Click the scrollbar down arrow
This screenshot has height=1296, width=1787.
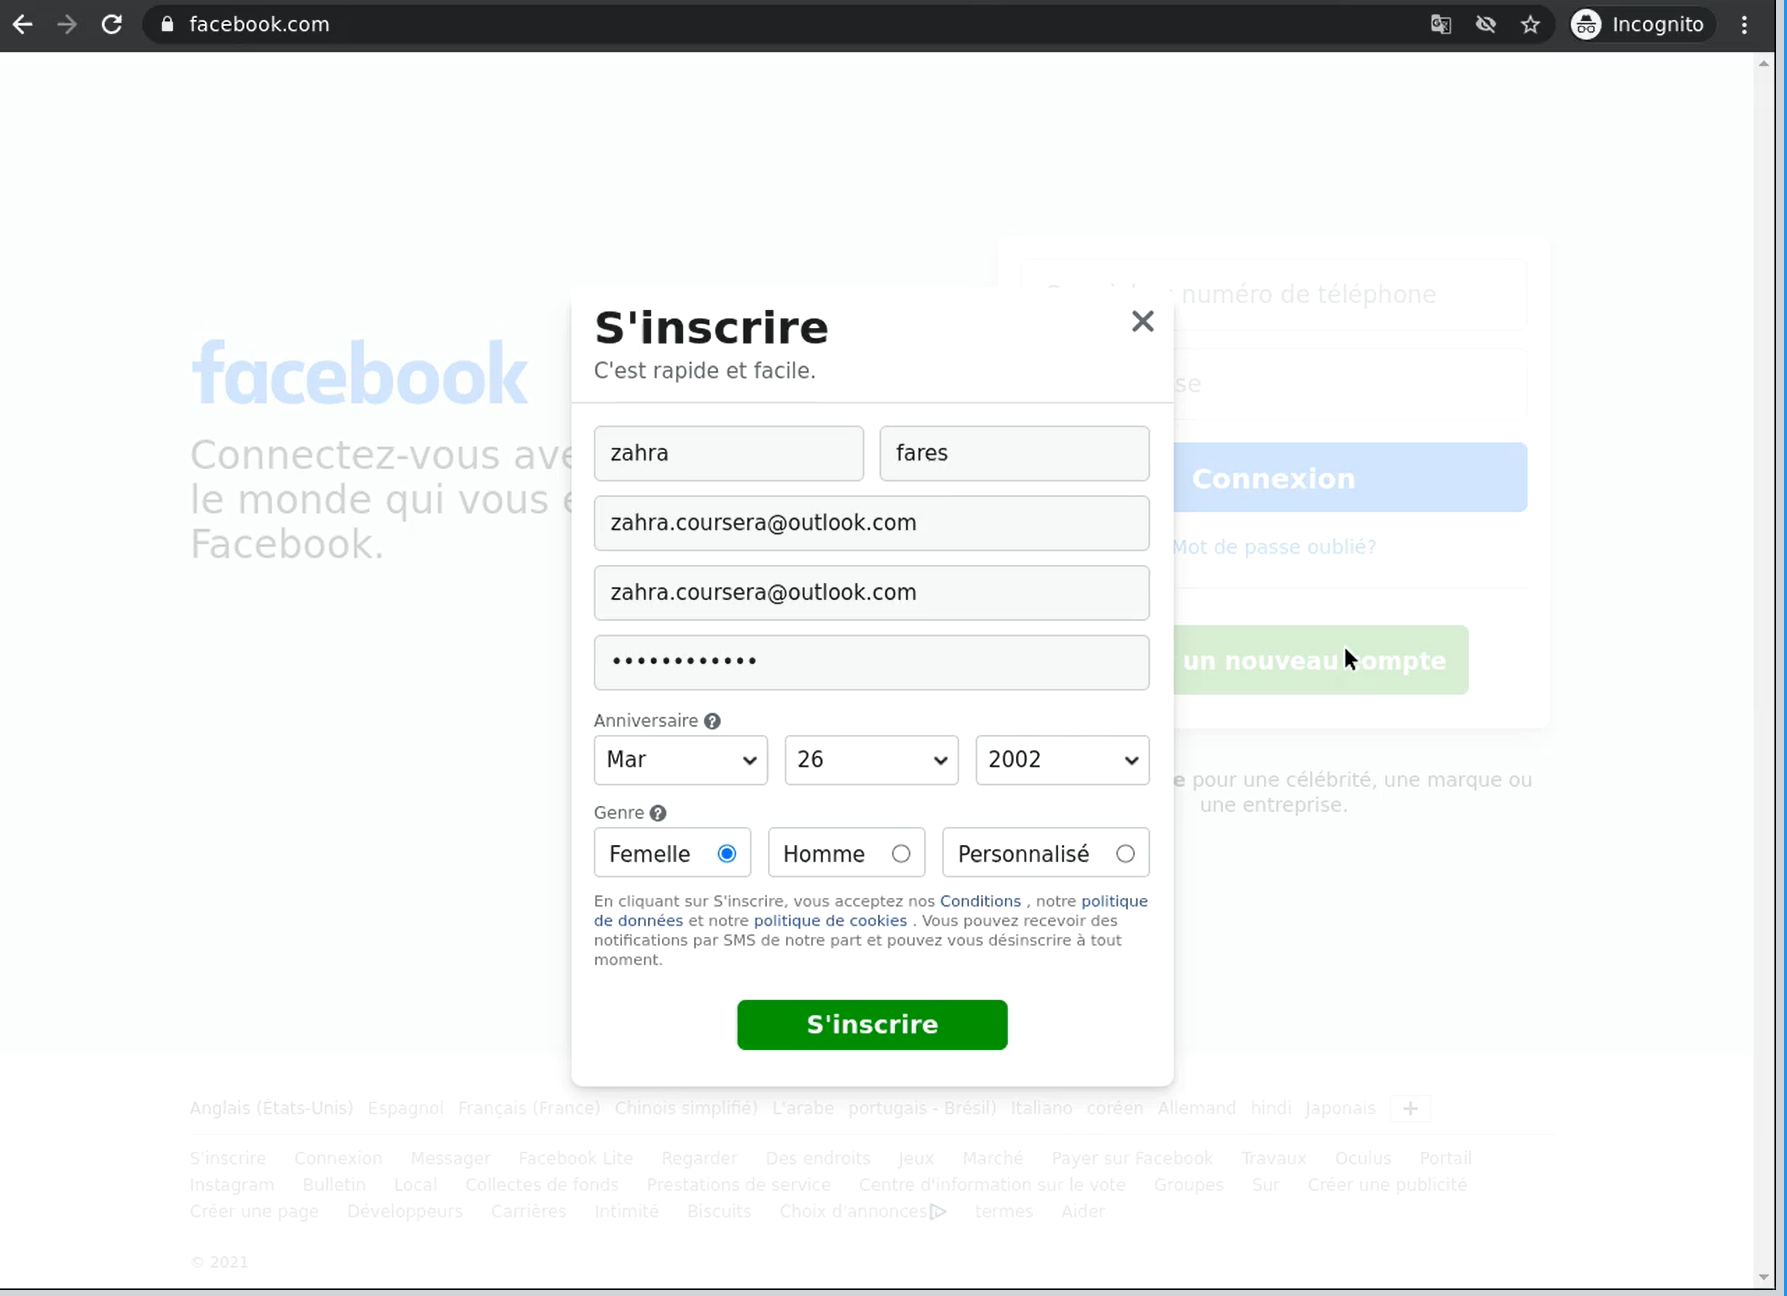click(x=1764, y=1277)
